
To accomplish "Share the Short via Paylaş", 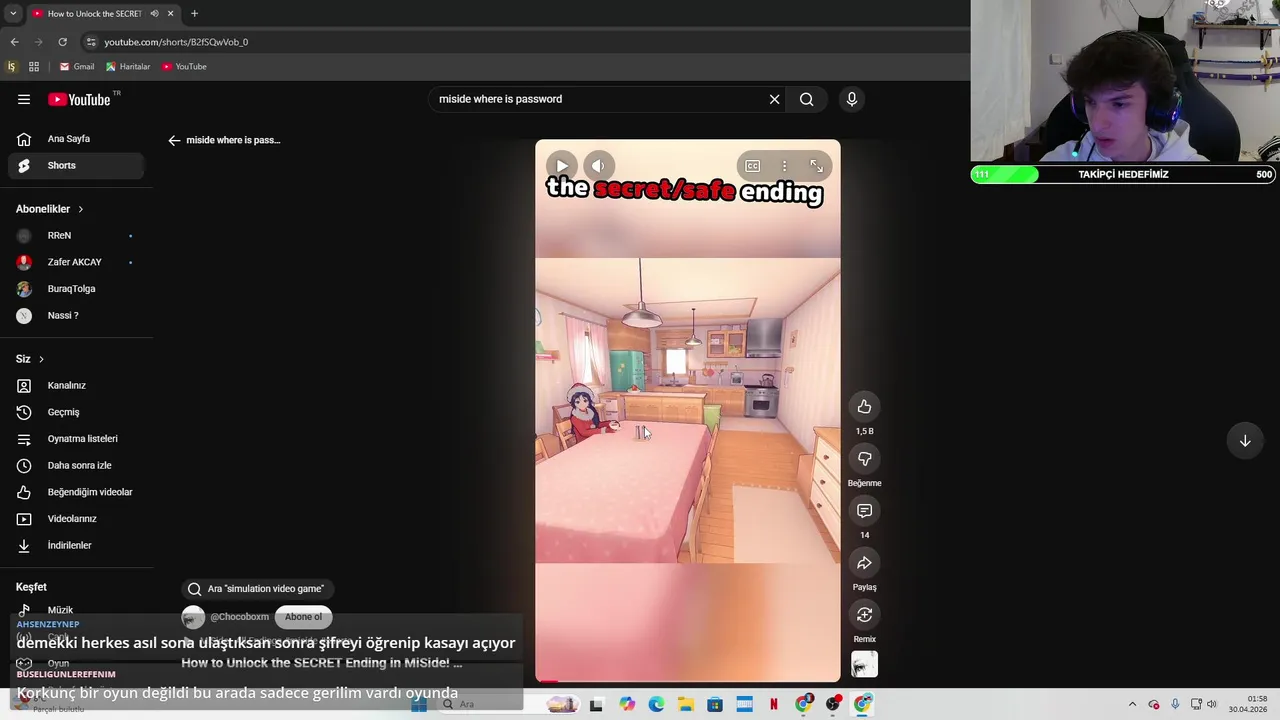I will [865, 563].
